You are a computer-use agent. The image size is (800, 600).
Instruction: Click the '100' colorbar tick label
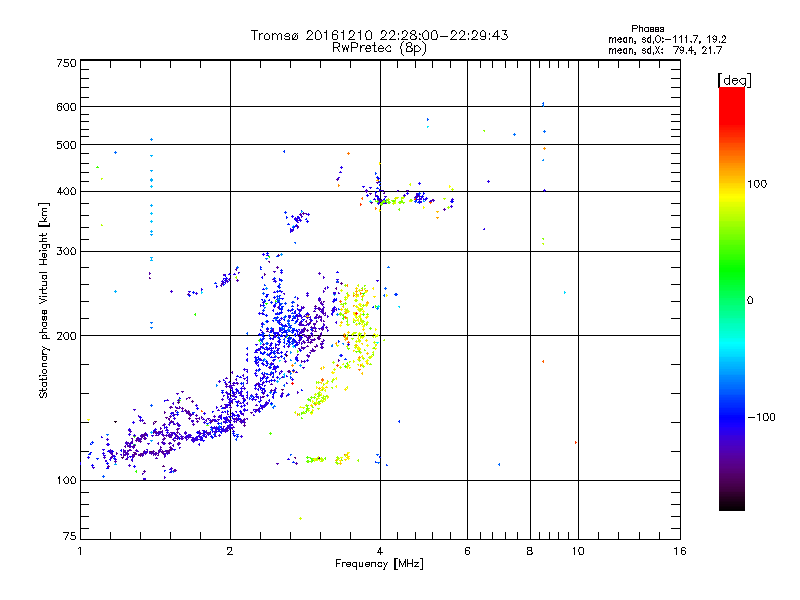pyautogui.click(x=757, y=184)
